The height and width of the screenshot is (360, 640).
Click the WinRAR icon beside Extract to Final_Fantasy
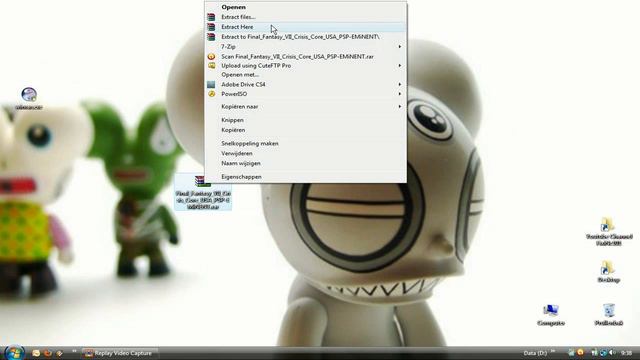click(x=211, y=37)
